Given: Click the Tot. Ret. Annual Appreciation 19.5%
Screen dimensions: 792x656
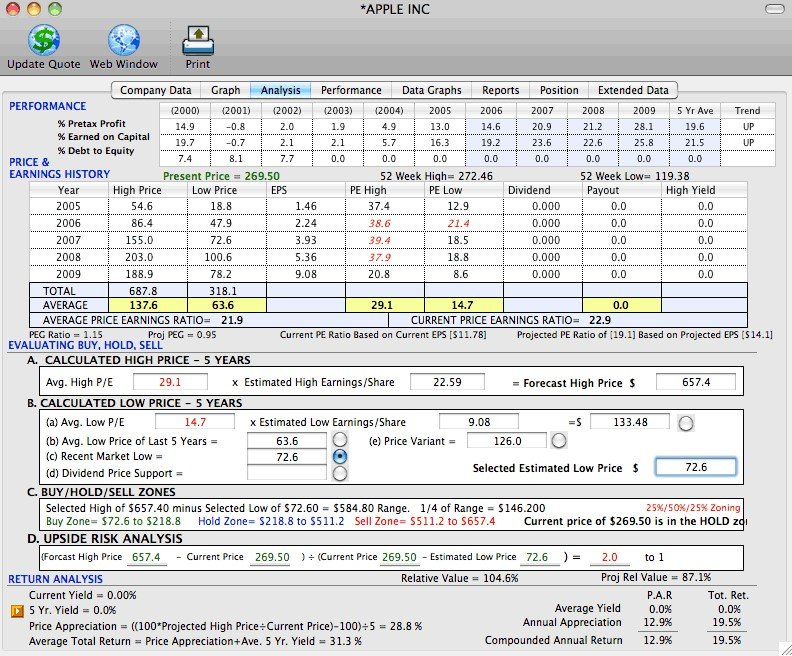Looking at the screenshot, I should pos(726,623).
